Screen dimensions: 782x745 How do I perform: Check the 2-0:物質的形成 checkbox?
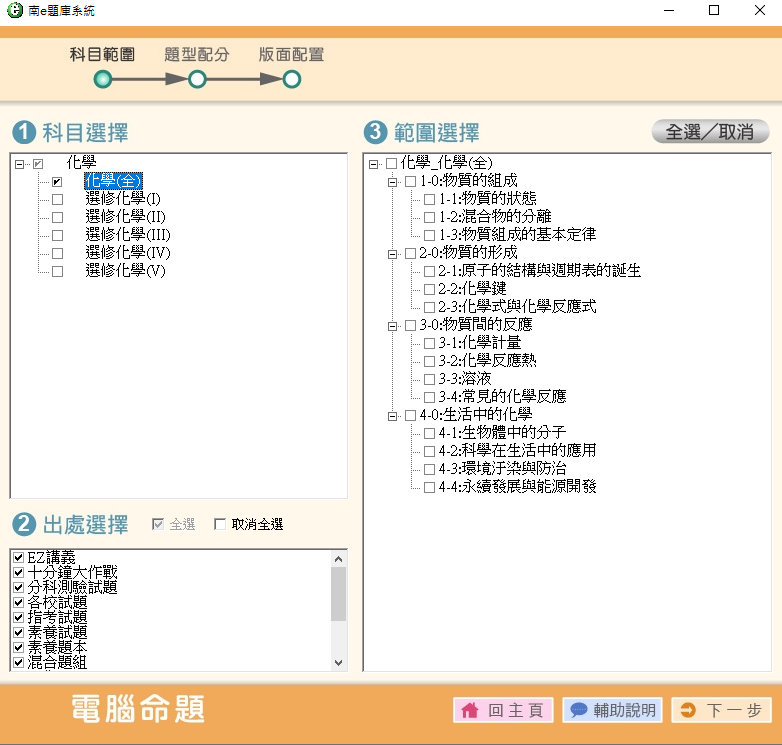410,253
